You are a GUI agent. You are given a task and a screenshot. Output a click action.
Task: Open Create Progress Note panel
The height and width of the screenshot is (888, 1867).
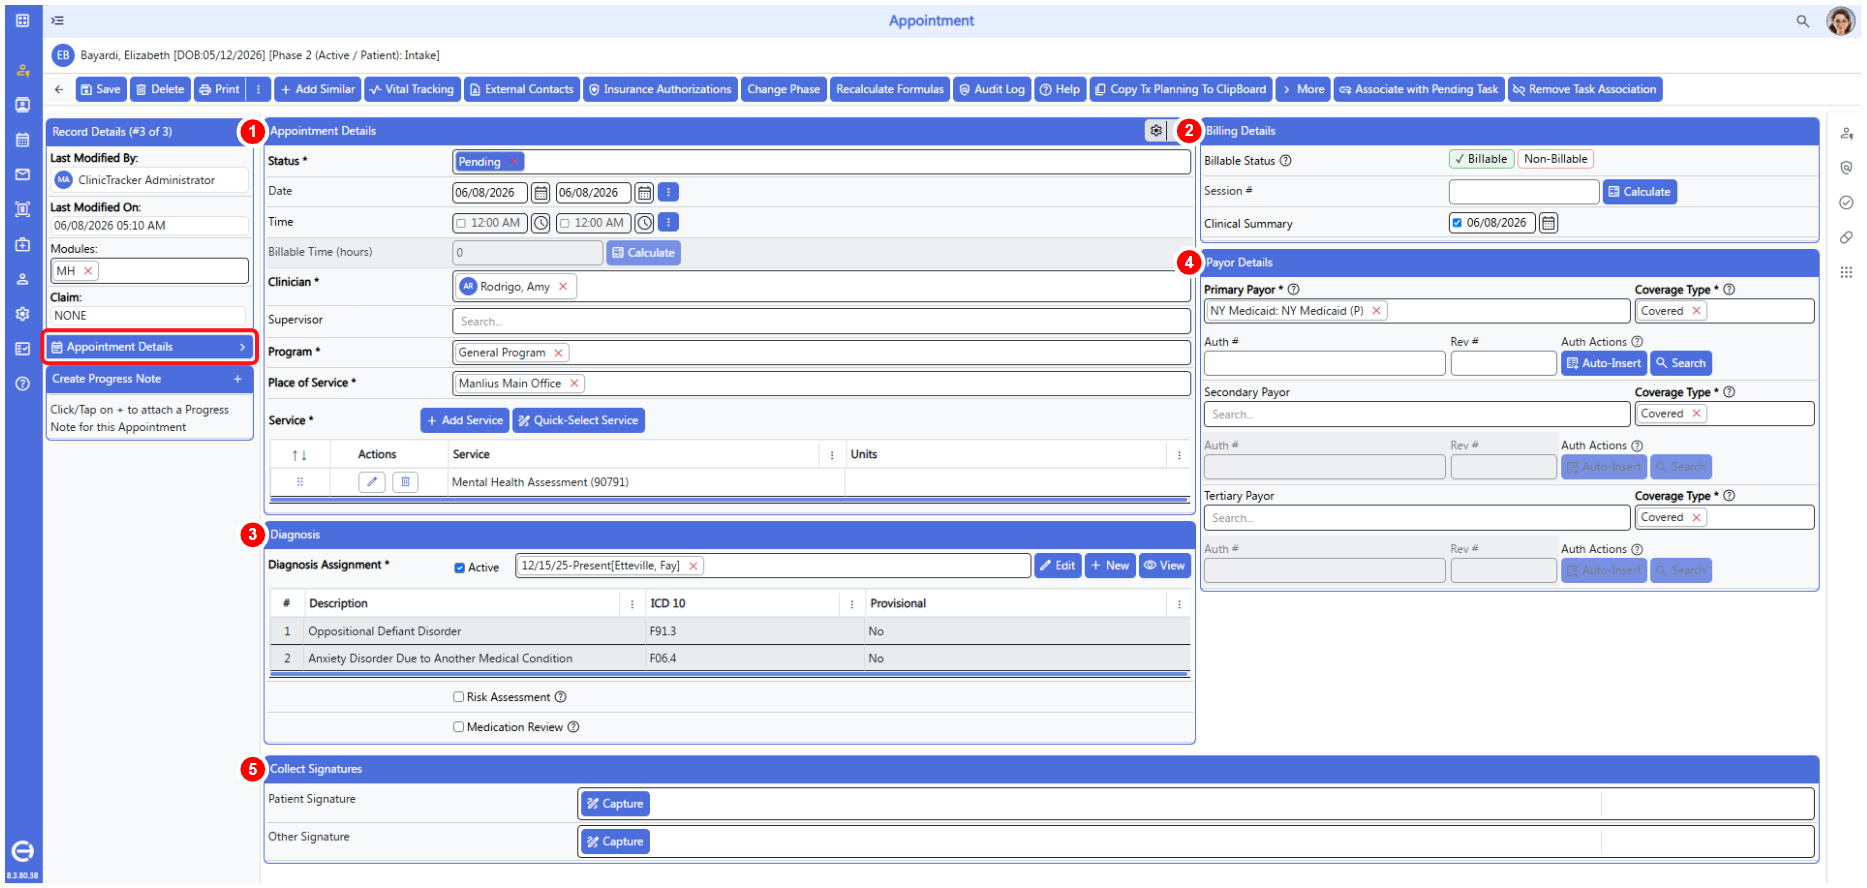click(x=149, y=379)
